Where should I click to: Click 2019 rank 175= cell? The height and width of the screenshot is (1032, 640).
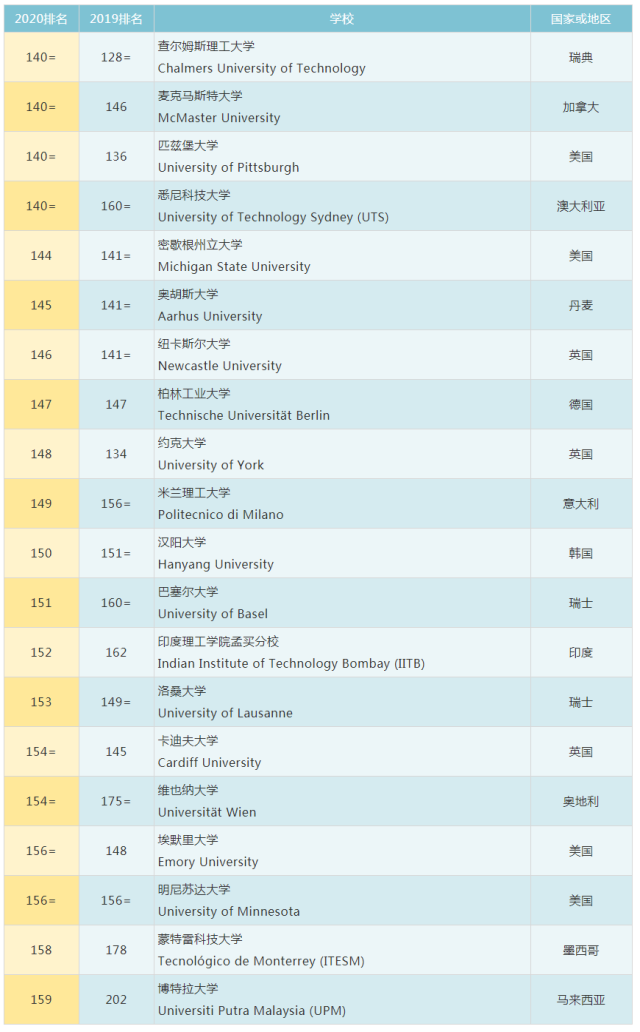116,802
